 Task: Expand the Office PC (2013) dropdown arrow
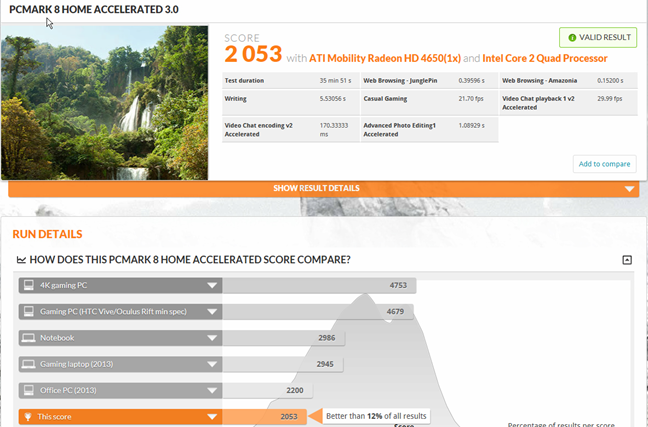212,391
